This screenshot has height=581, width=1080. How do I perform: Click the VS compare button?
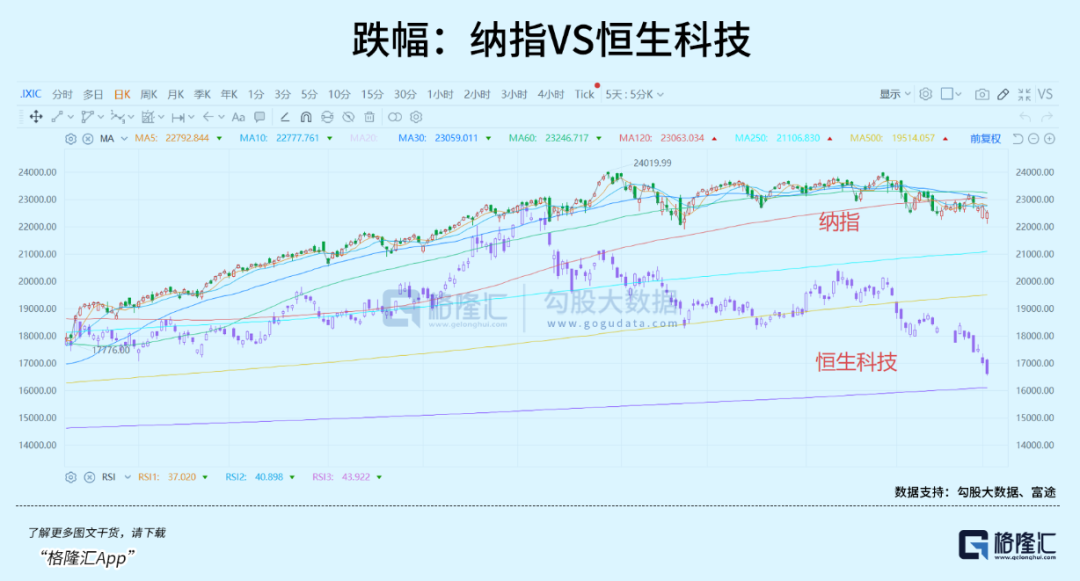coord(1045,94)
